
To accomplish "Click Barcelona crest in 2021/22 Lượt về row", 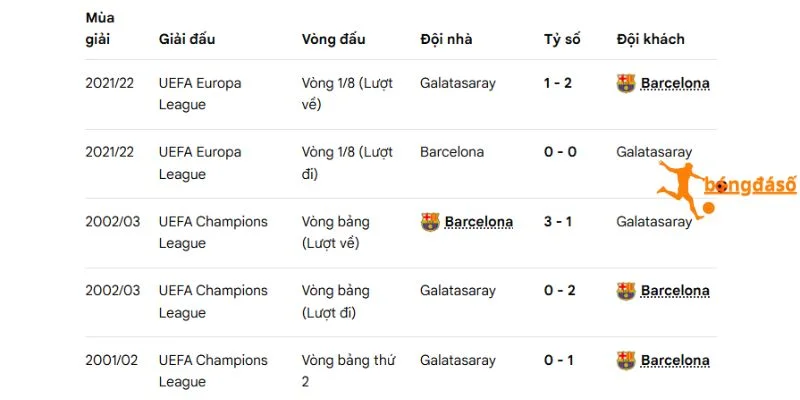I will point(626,83).
